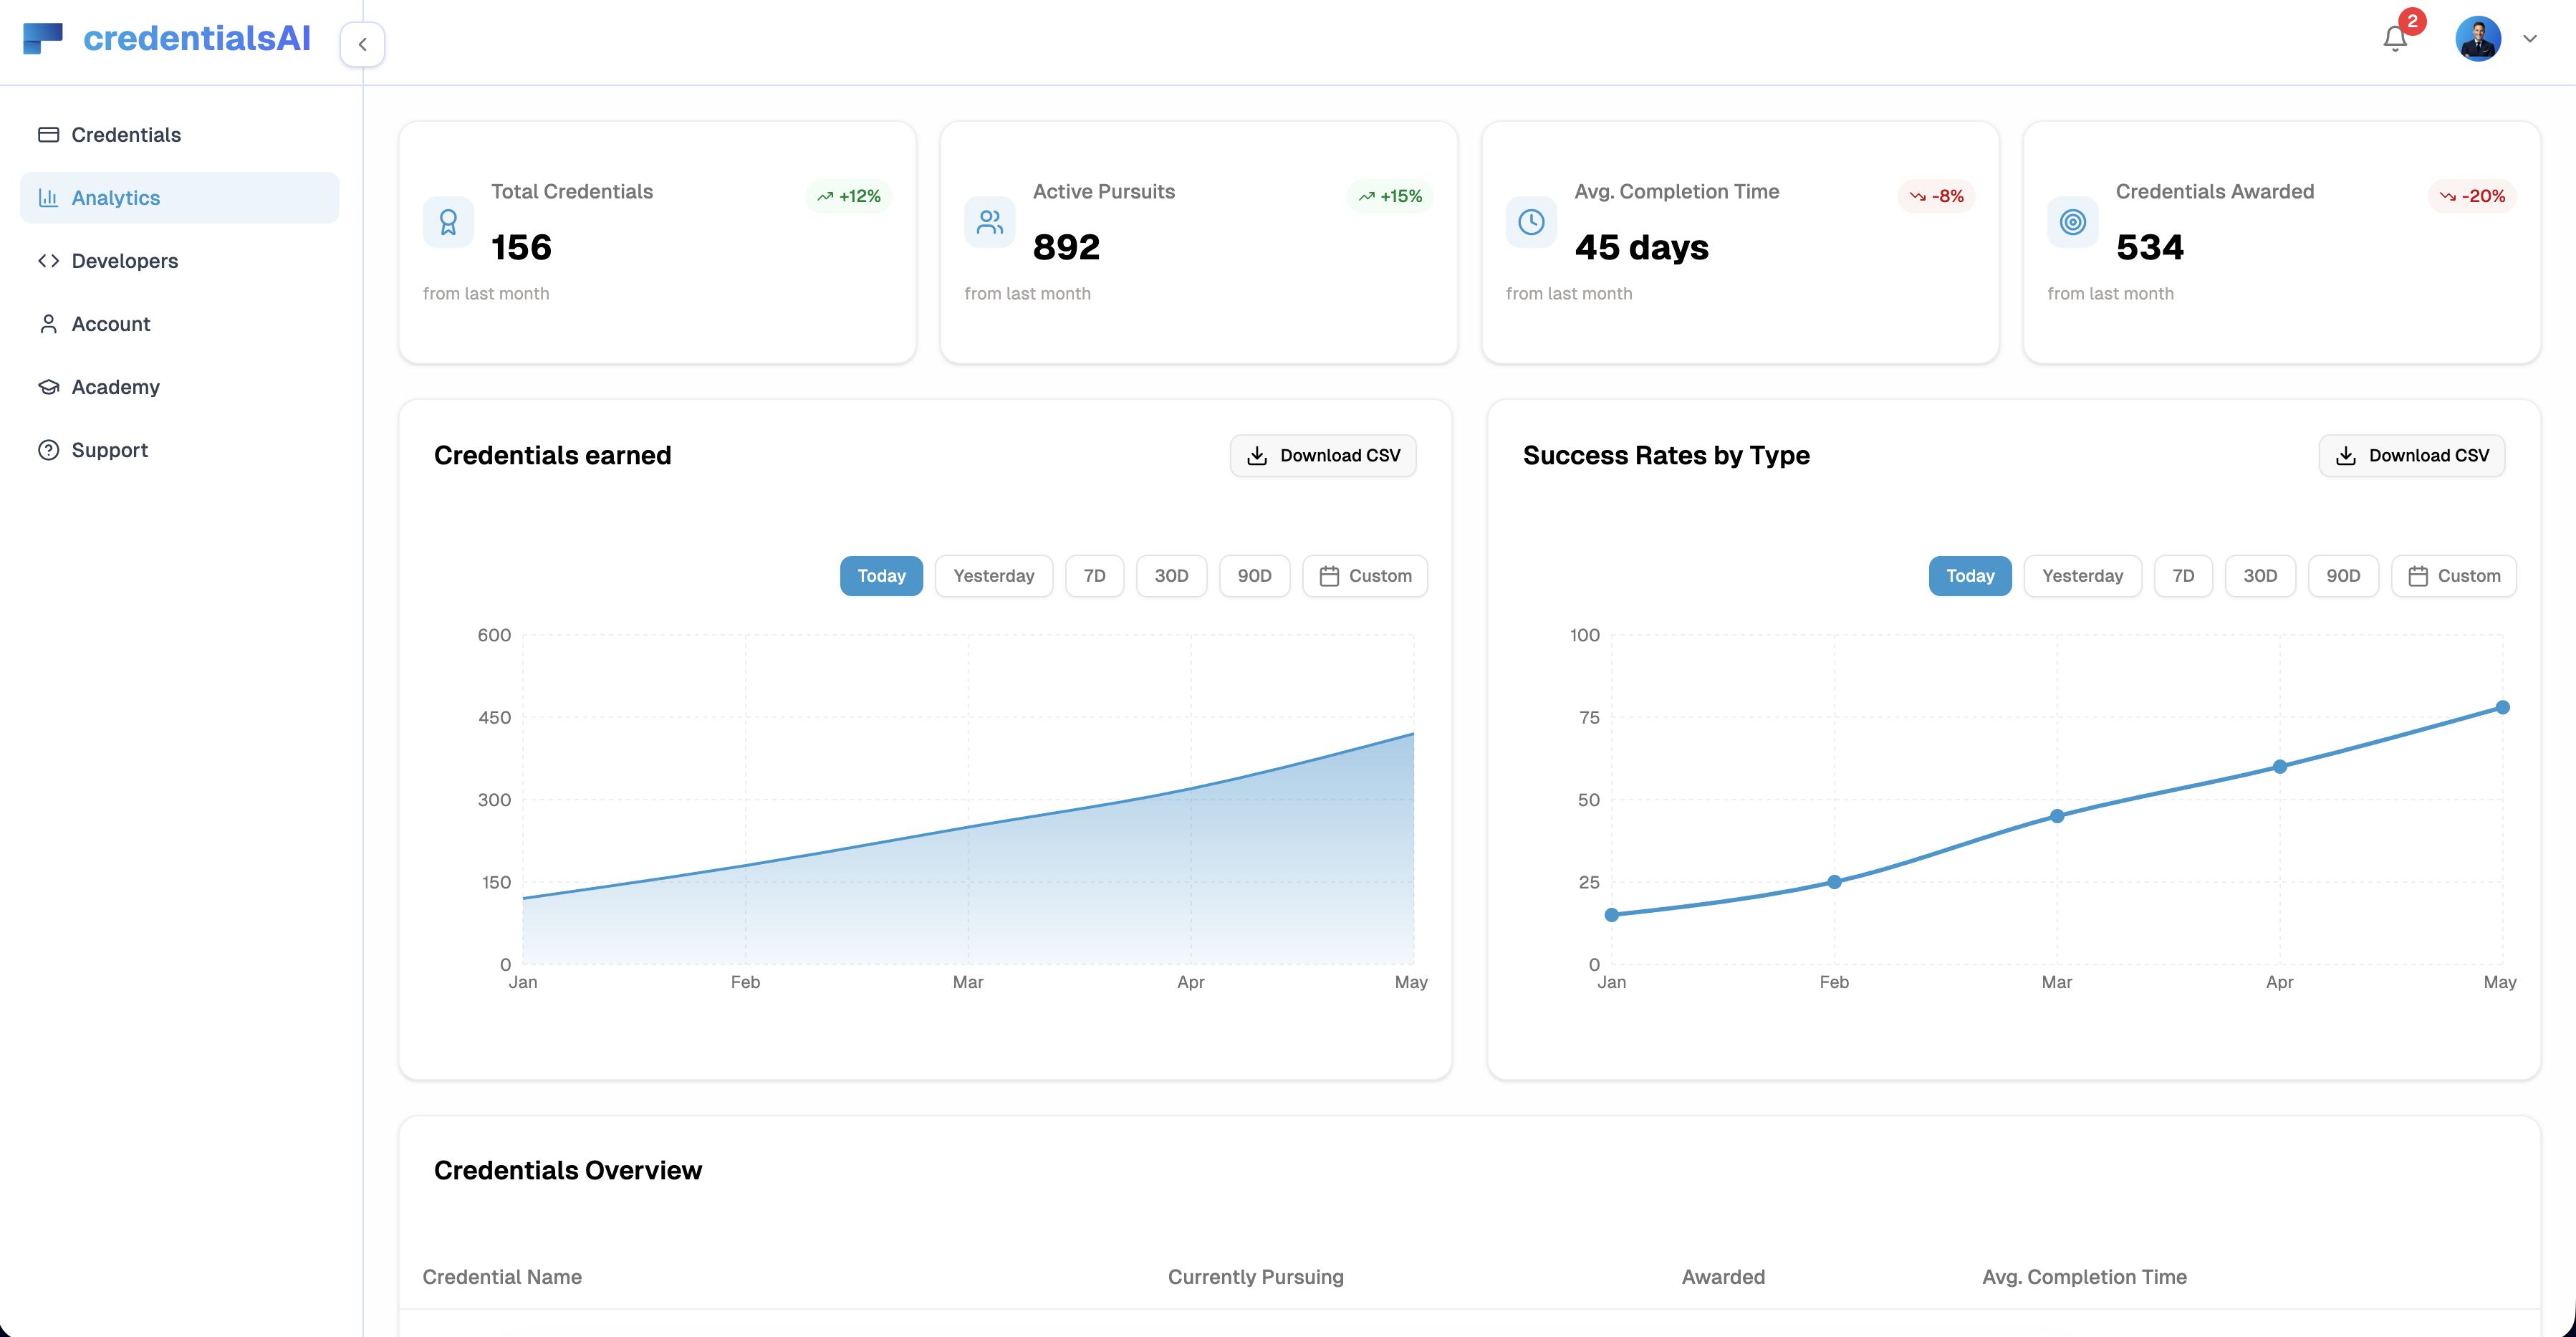
Task: Open Custom date range in Success Rates
Action: point(2454,576)
